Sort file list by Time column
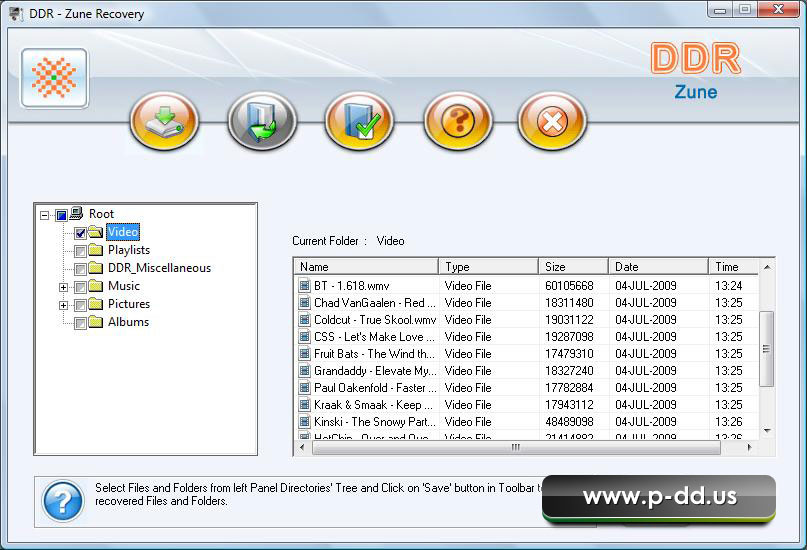 click(733, 267)
